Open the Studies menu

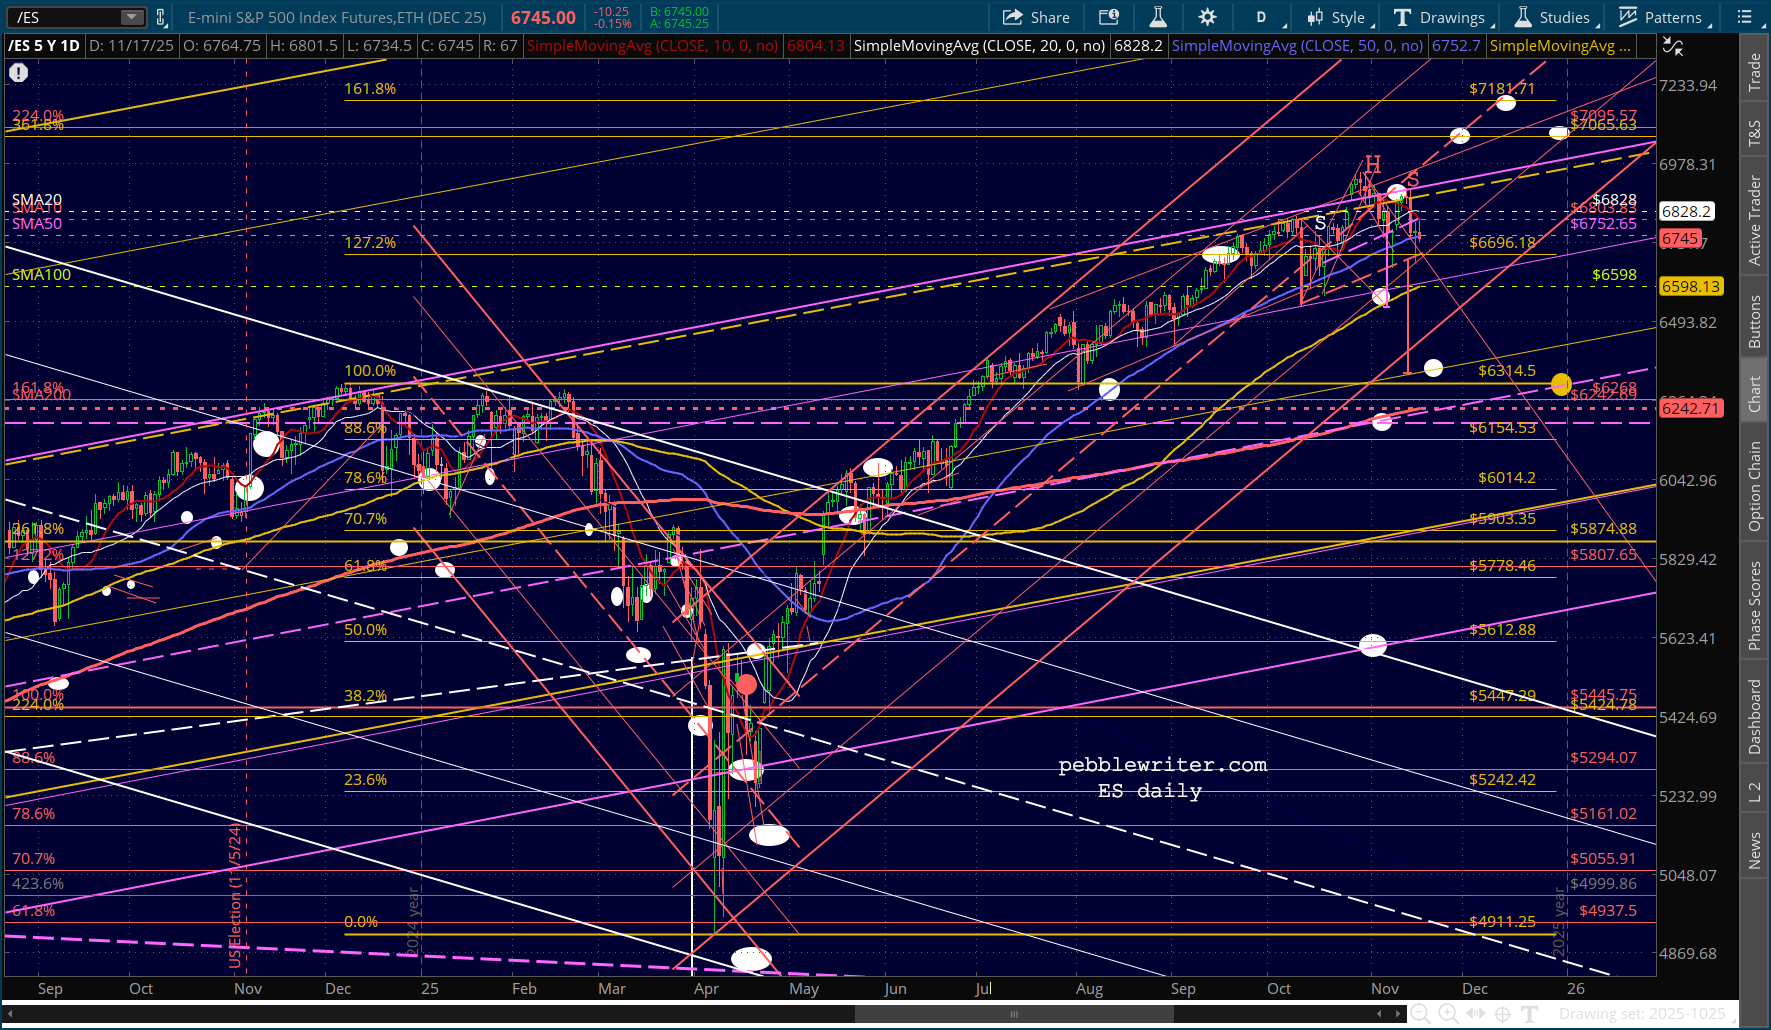[x=1553, y=17]
